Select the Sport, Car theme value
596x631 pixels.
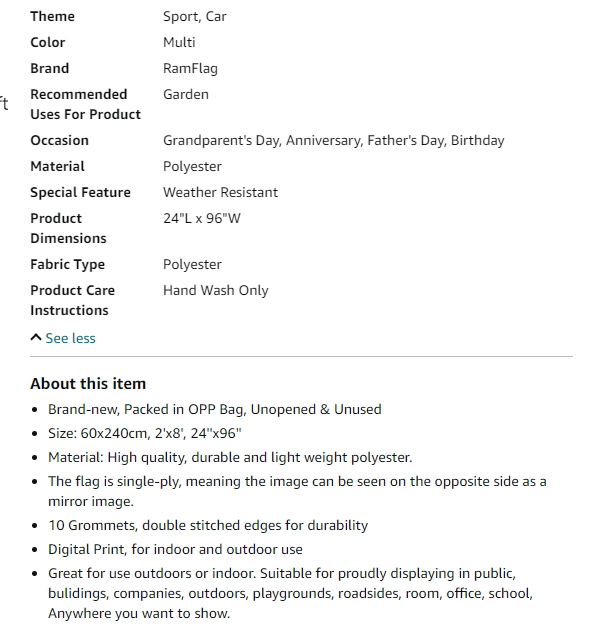click(195, 17)
